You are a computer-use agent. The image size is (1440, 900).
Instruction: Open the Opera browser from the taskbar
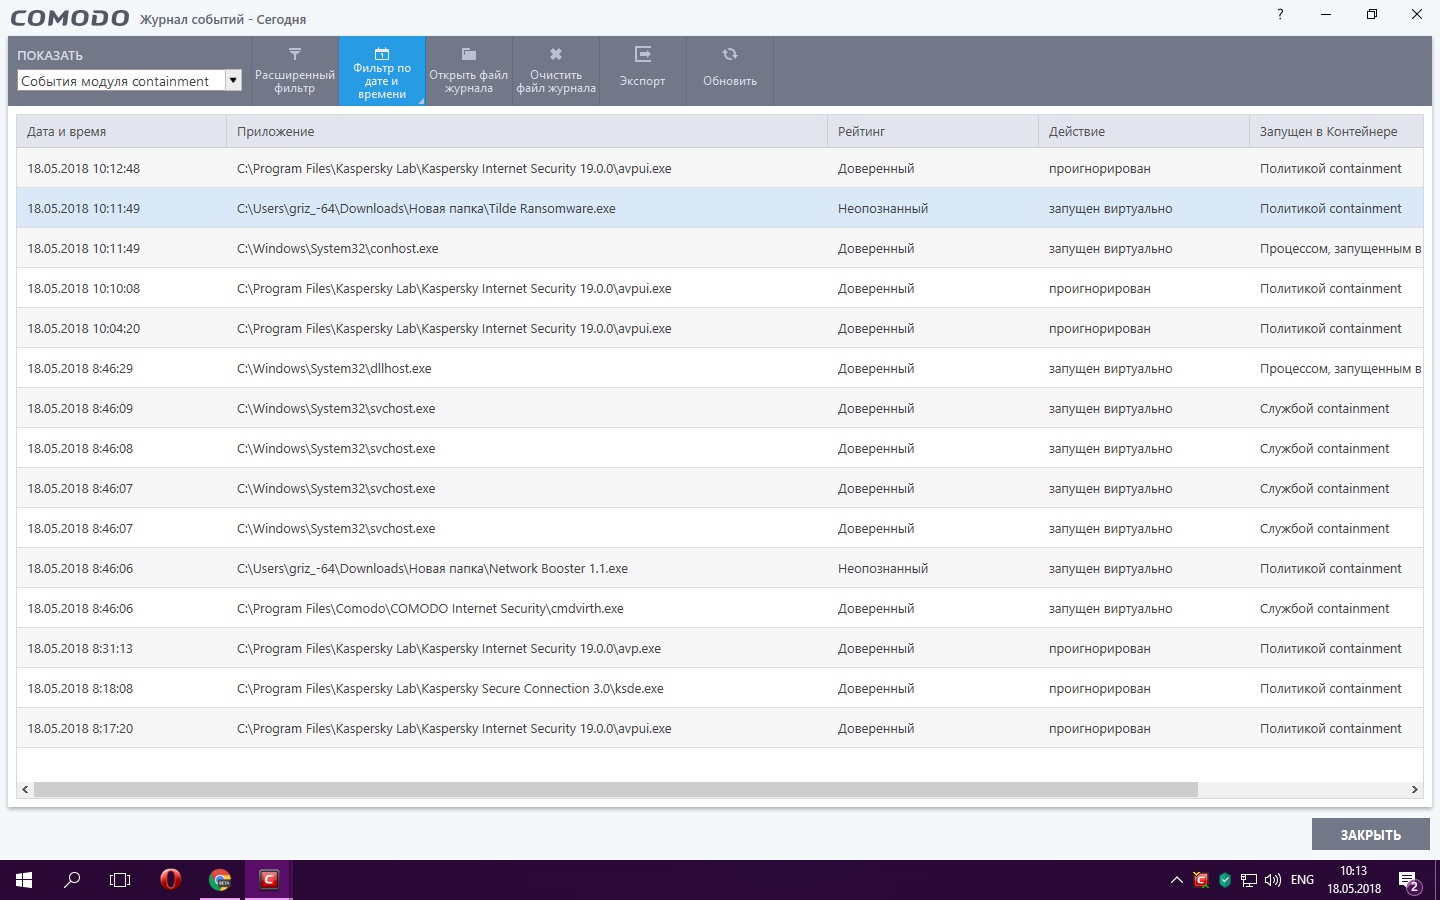pyautogui.click(x=171, y=880)
